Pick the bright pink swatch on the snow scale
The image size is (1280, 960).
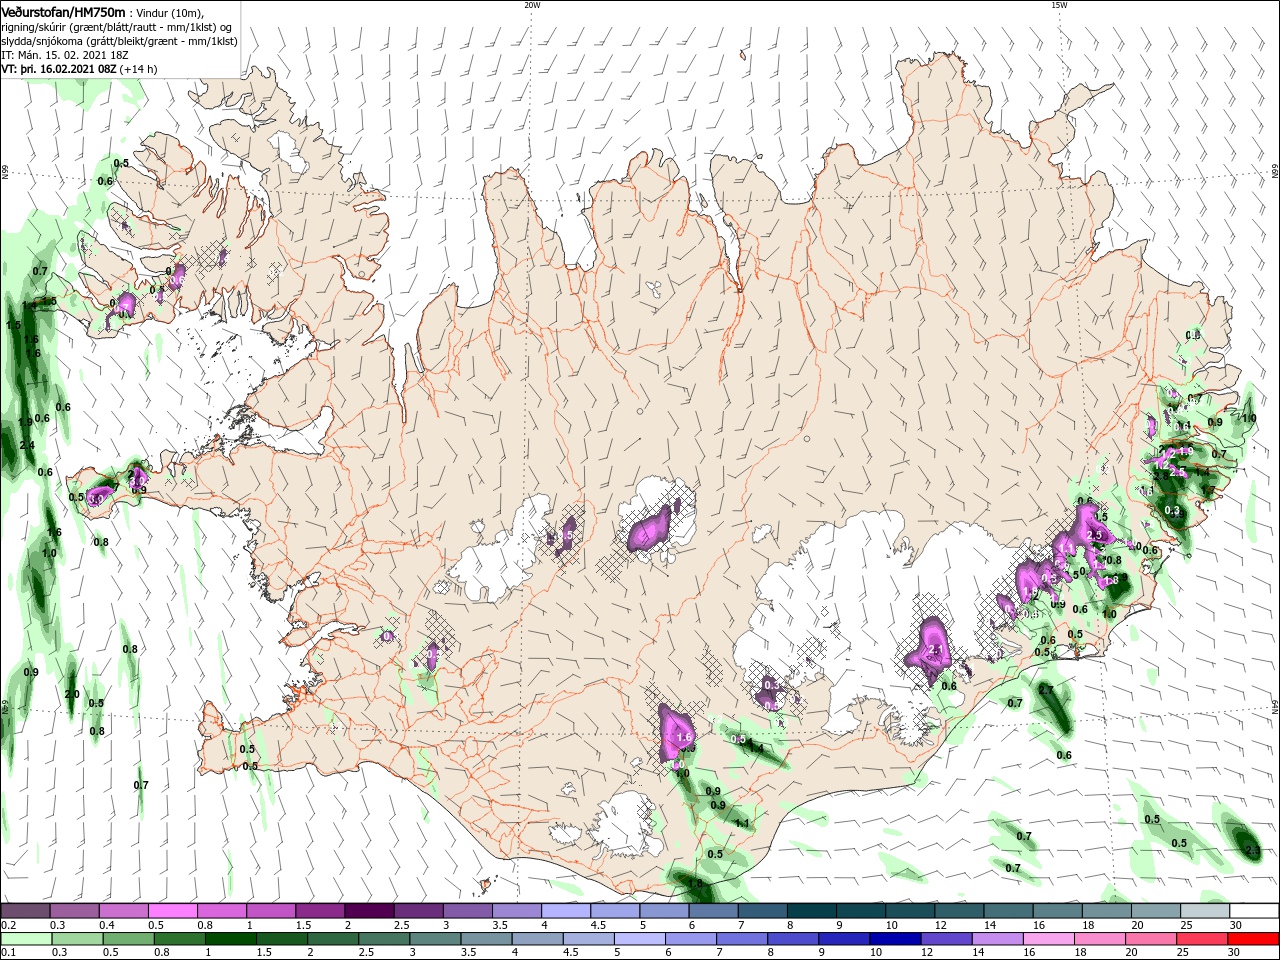pyautogui.click(x=172, y=911)
